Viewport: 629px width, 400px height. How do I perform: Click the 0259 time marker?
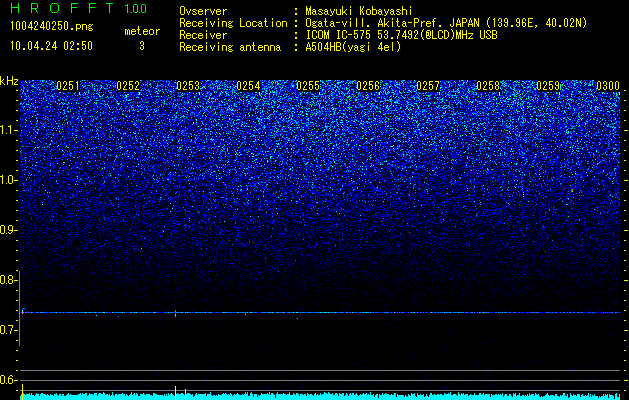click(548, 86)
